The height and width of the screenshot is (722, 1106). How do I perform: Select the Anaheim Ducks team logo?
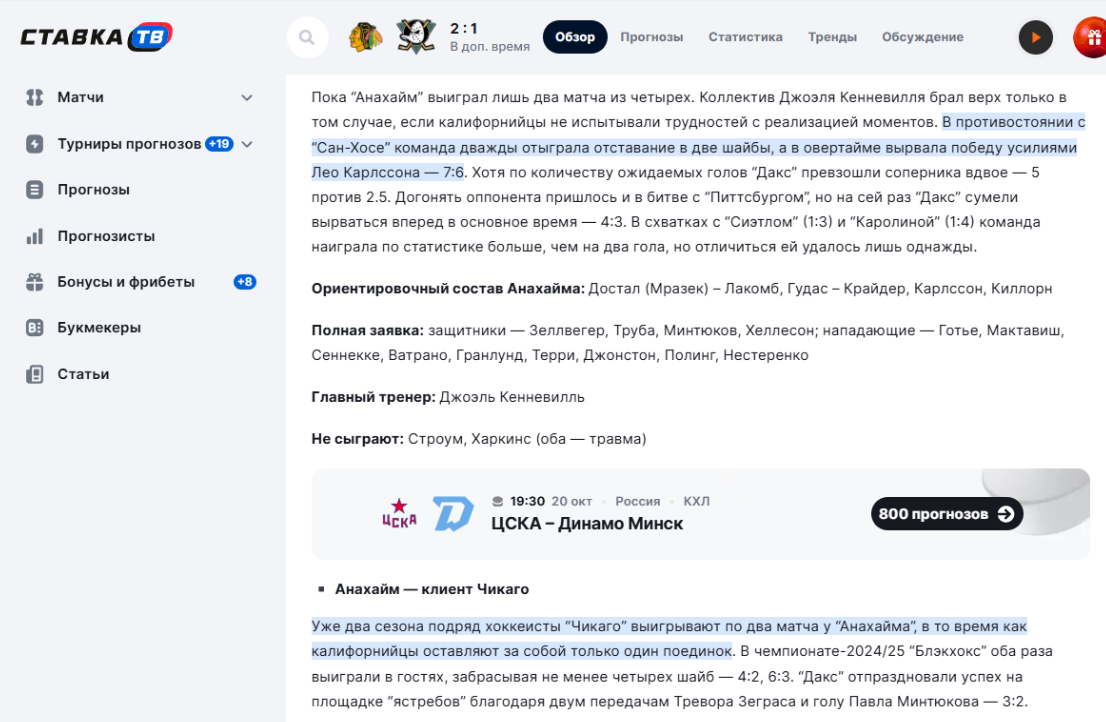pos(415,35)
